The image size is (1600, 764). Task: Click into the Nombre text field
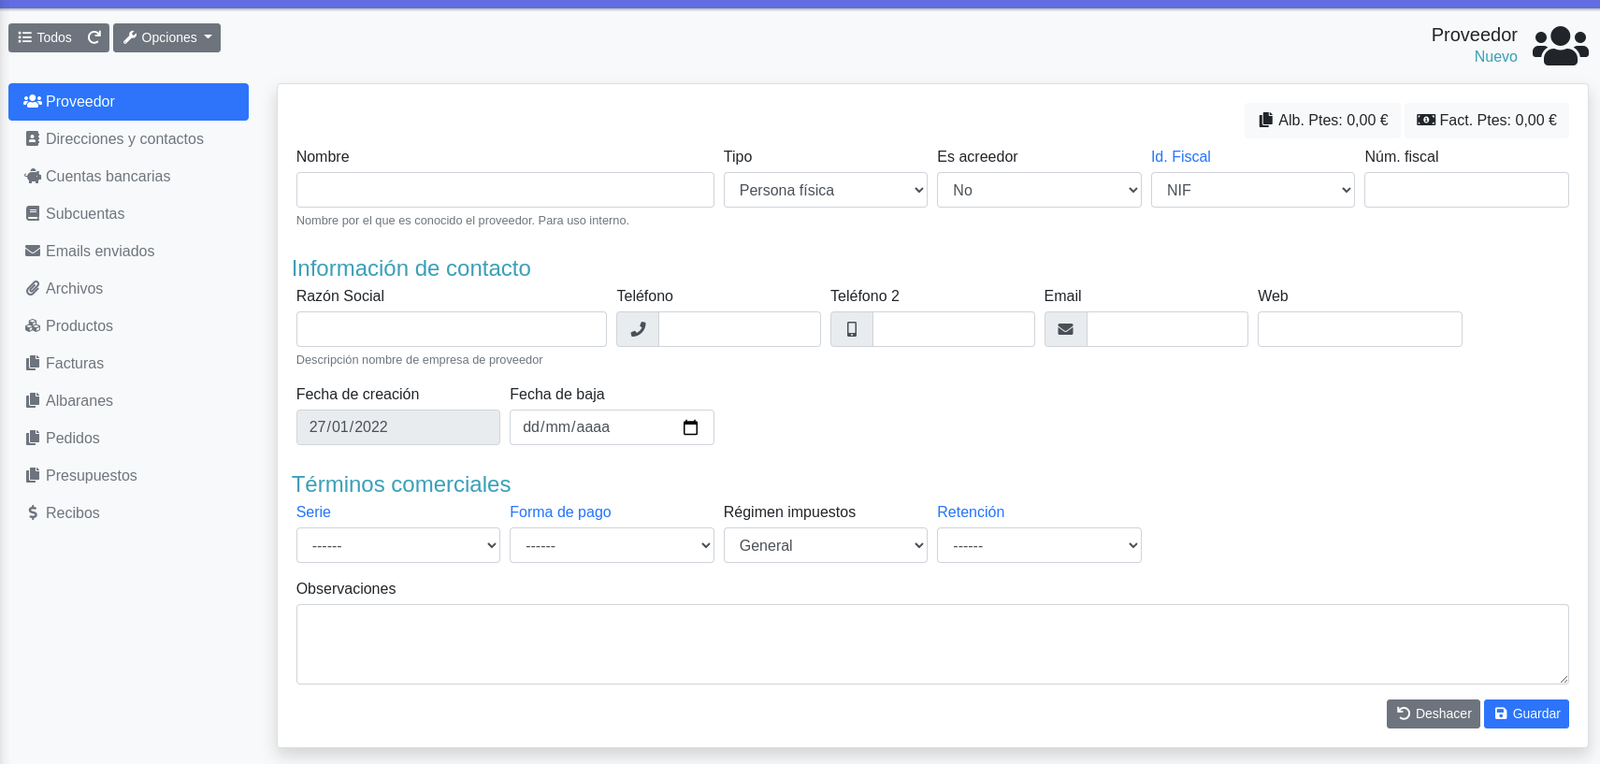tap(505, 190)
